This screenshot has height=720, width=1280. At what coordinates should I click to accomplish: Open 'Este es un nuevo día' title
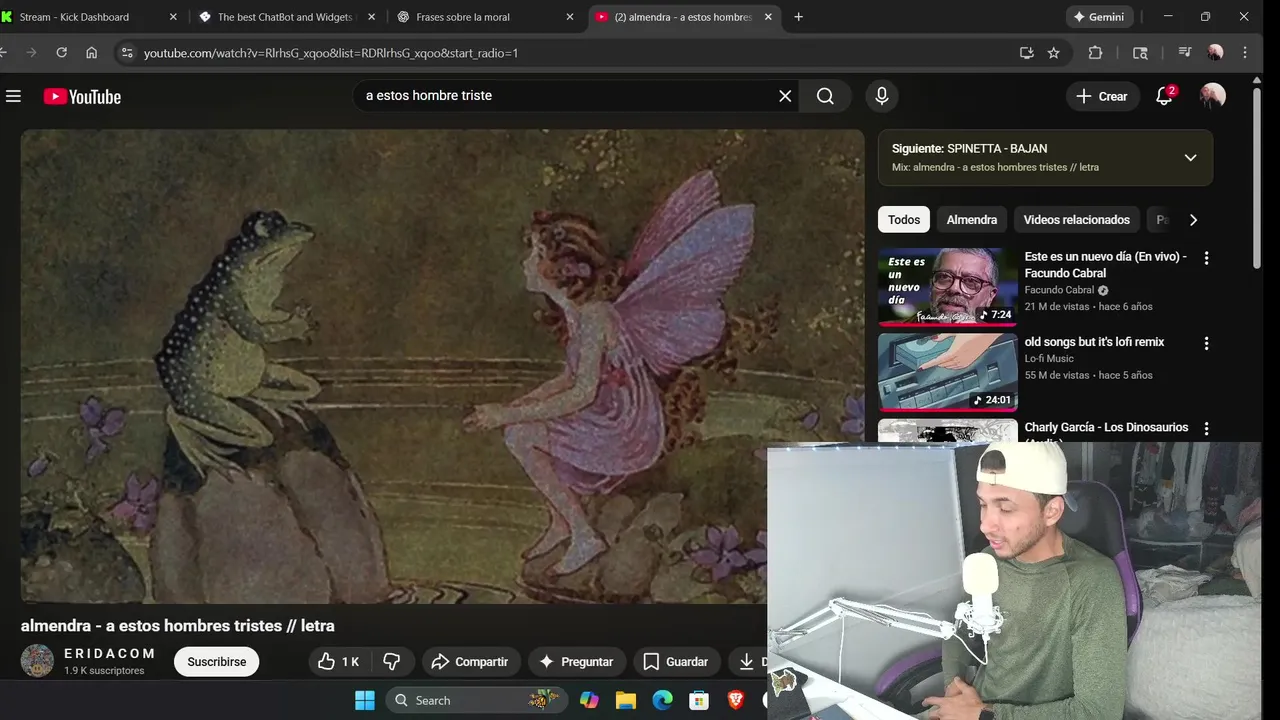tap(1106, 265)
